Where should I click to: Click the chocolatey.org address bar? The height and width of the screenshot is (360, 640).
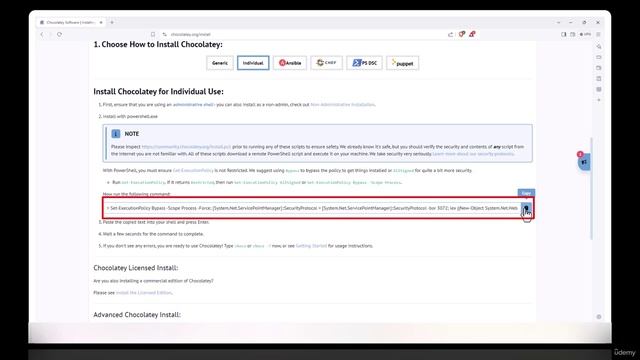click(302, 34)
